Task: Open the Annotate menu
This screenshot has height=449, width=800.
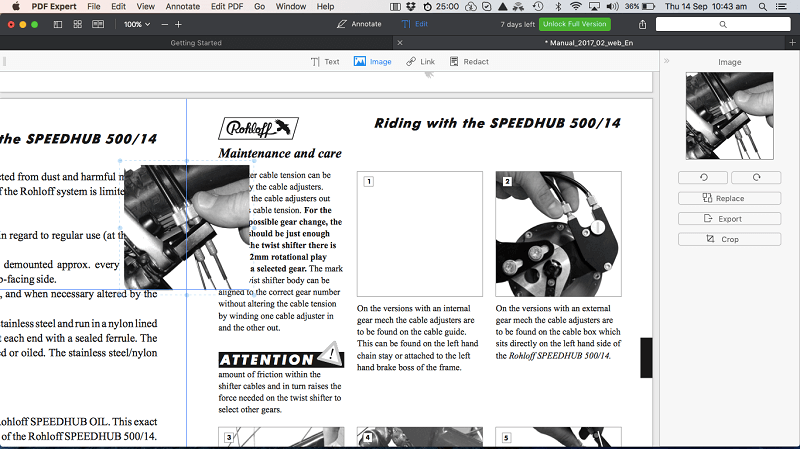Action: click(x=183, y=7)
